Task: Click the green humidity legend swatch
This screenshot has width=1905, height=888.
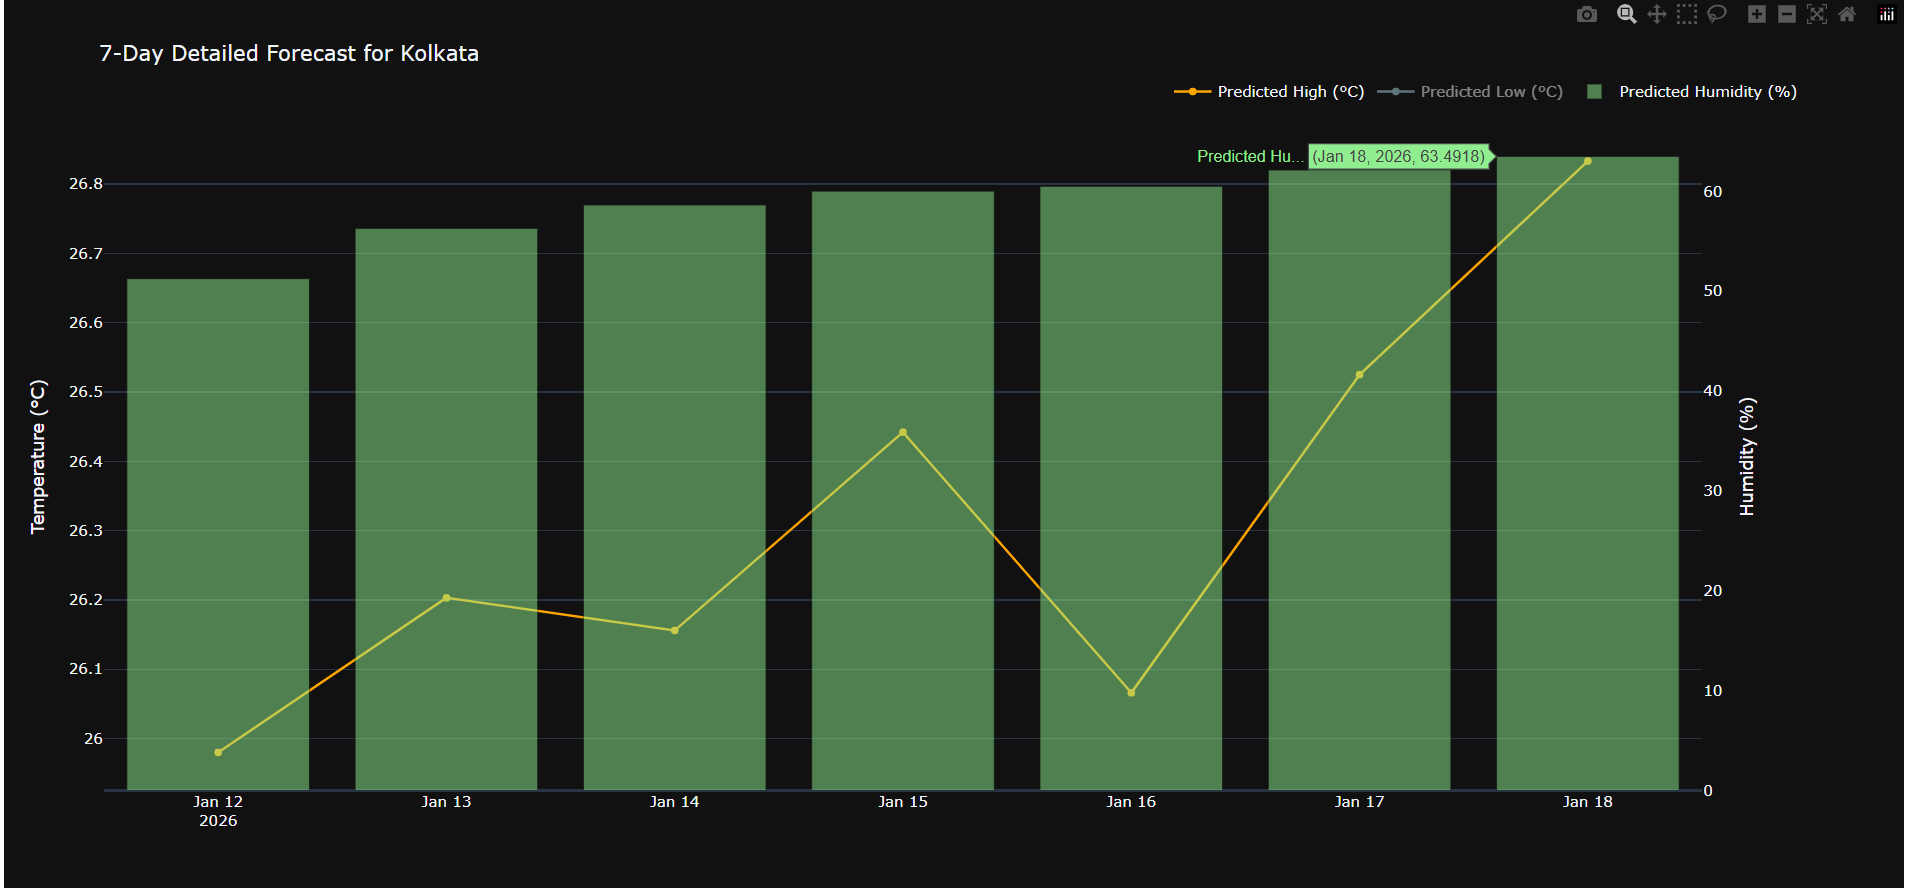Action: click(1595, 92)
